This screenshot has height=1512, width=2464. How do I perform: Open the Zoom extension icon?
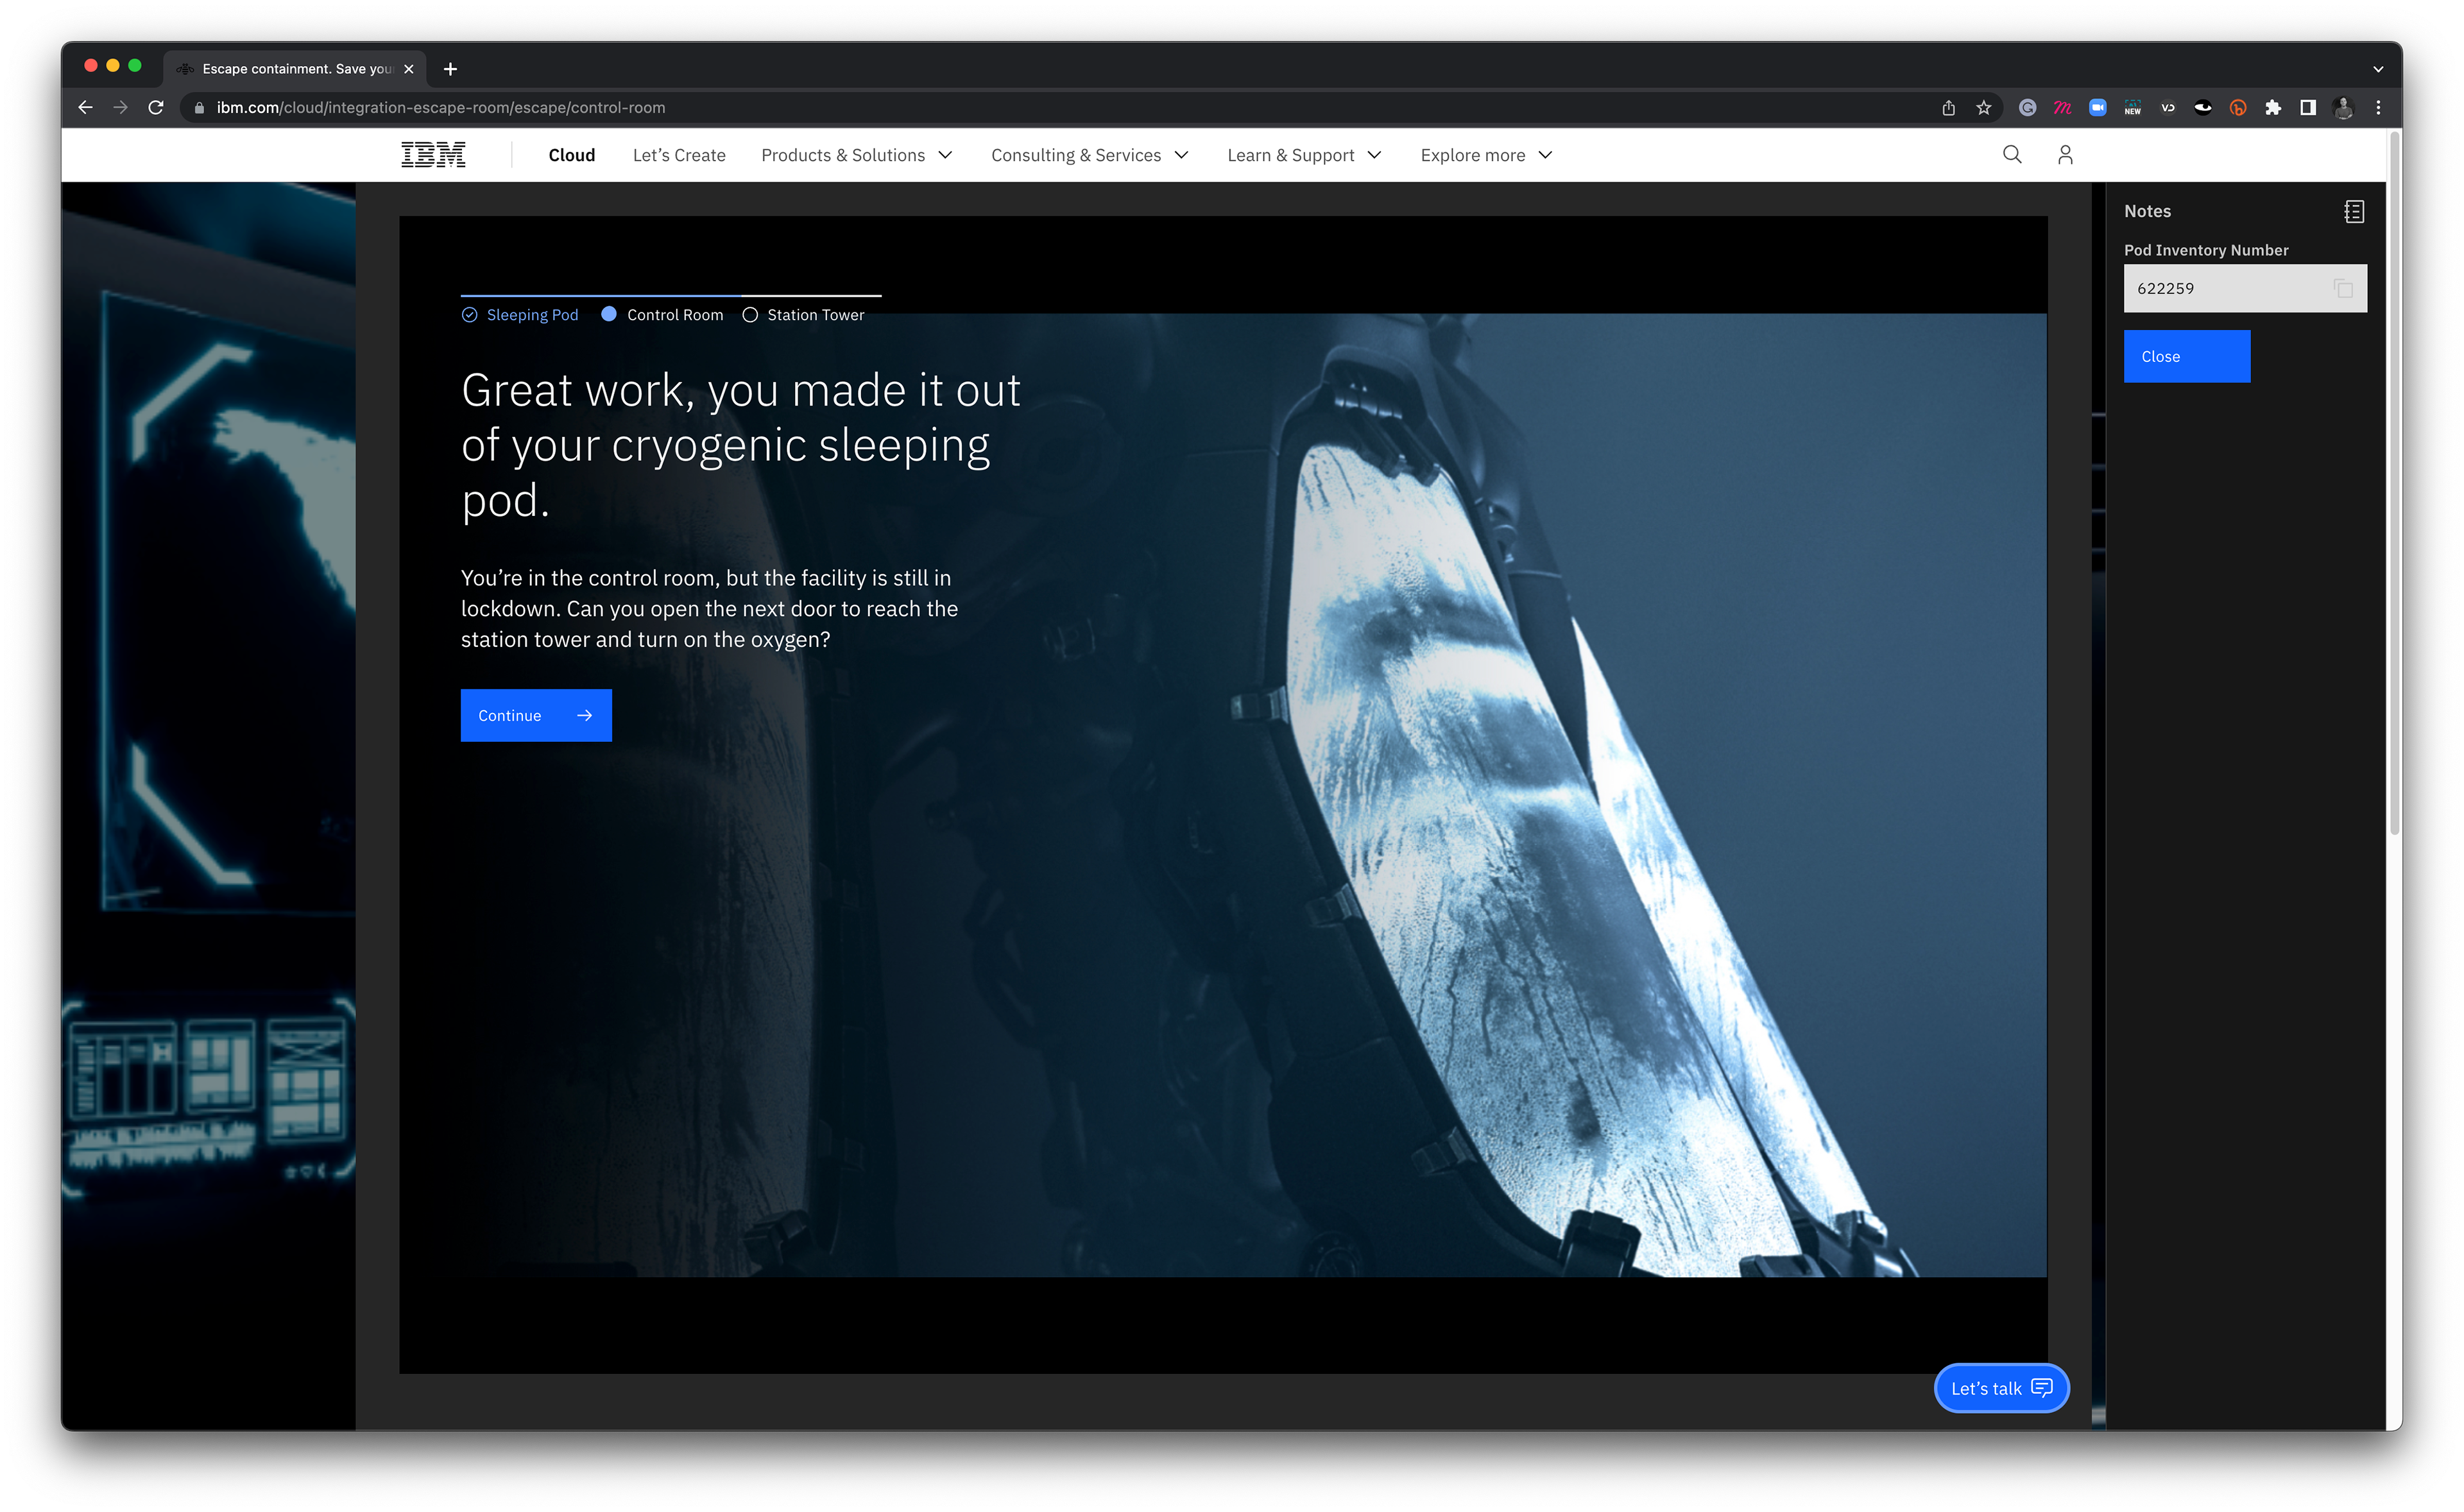[2098, 108]
